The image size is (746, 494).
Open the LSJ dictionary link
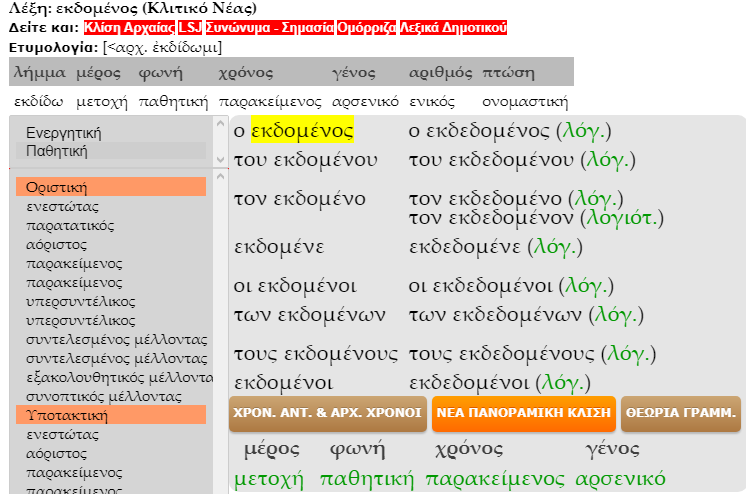click(x=190, y=28)
